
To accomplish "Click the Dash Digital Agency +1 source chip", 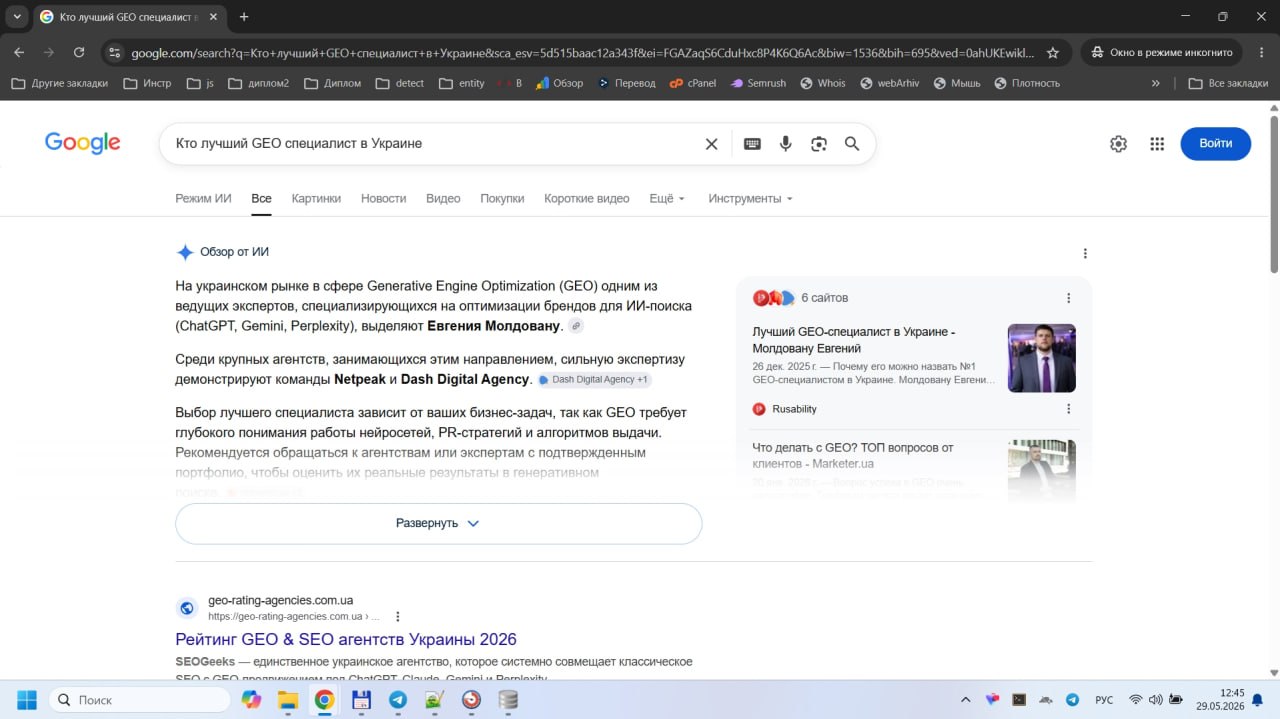I will coord(594,380).
